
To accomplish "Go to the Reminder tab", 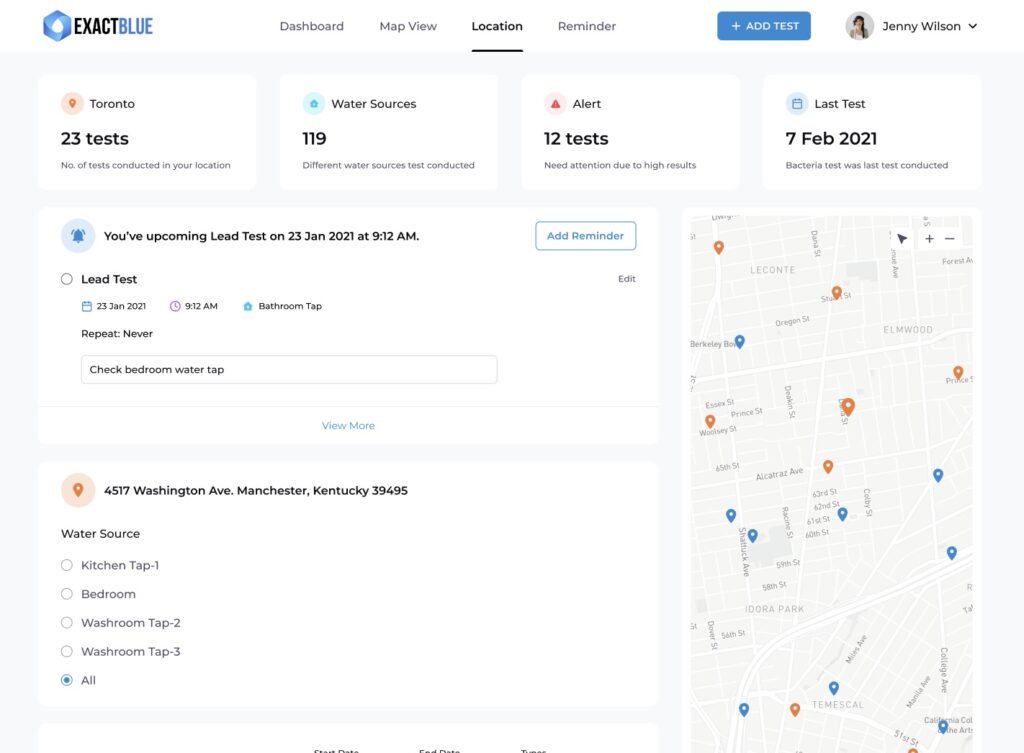I will tap(586, 26).
